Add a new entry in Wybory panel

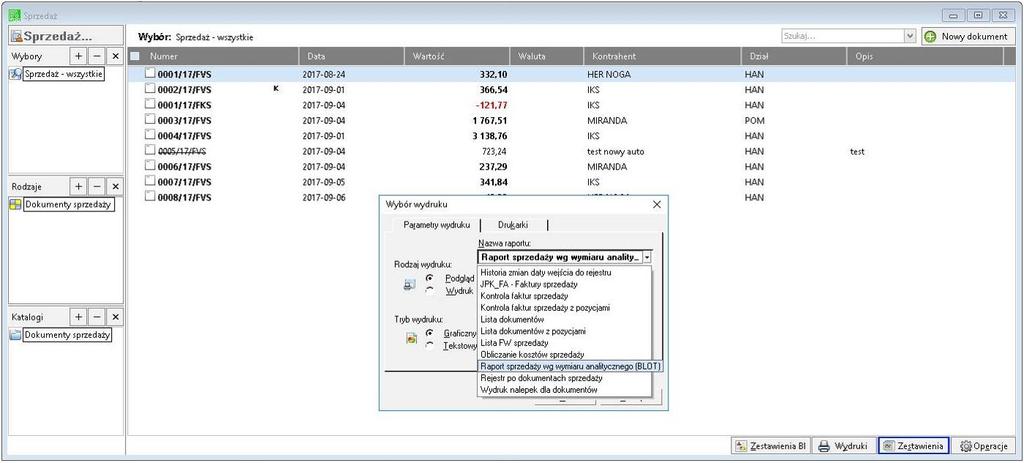click(x=78, y=56)
